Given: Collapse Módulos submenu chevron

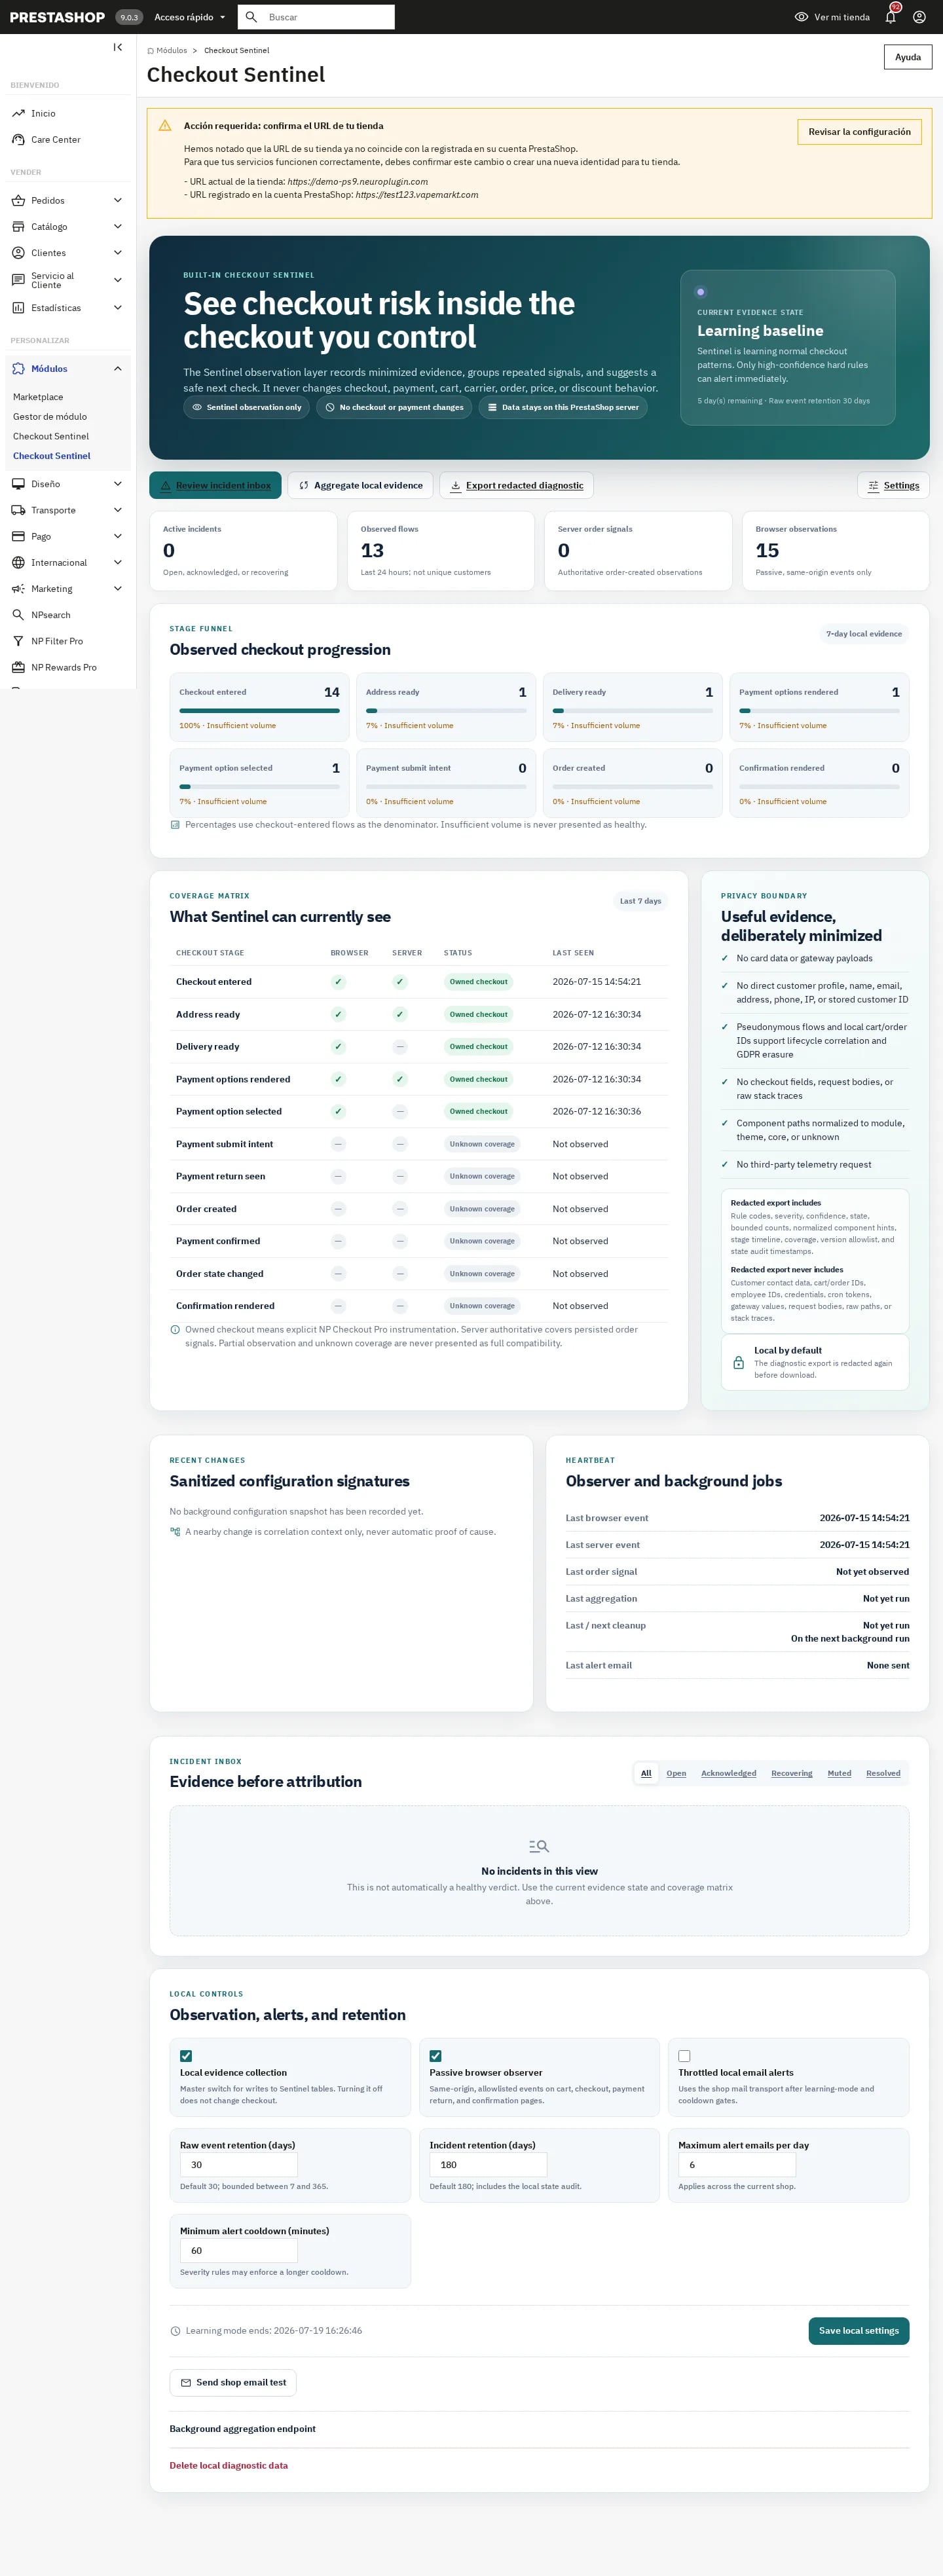Looking at the screenshot, I should tap(117, 369).
